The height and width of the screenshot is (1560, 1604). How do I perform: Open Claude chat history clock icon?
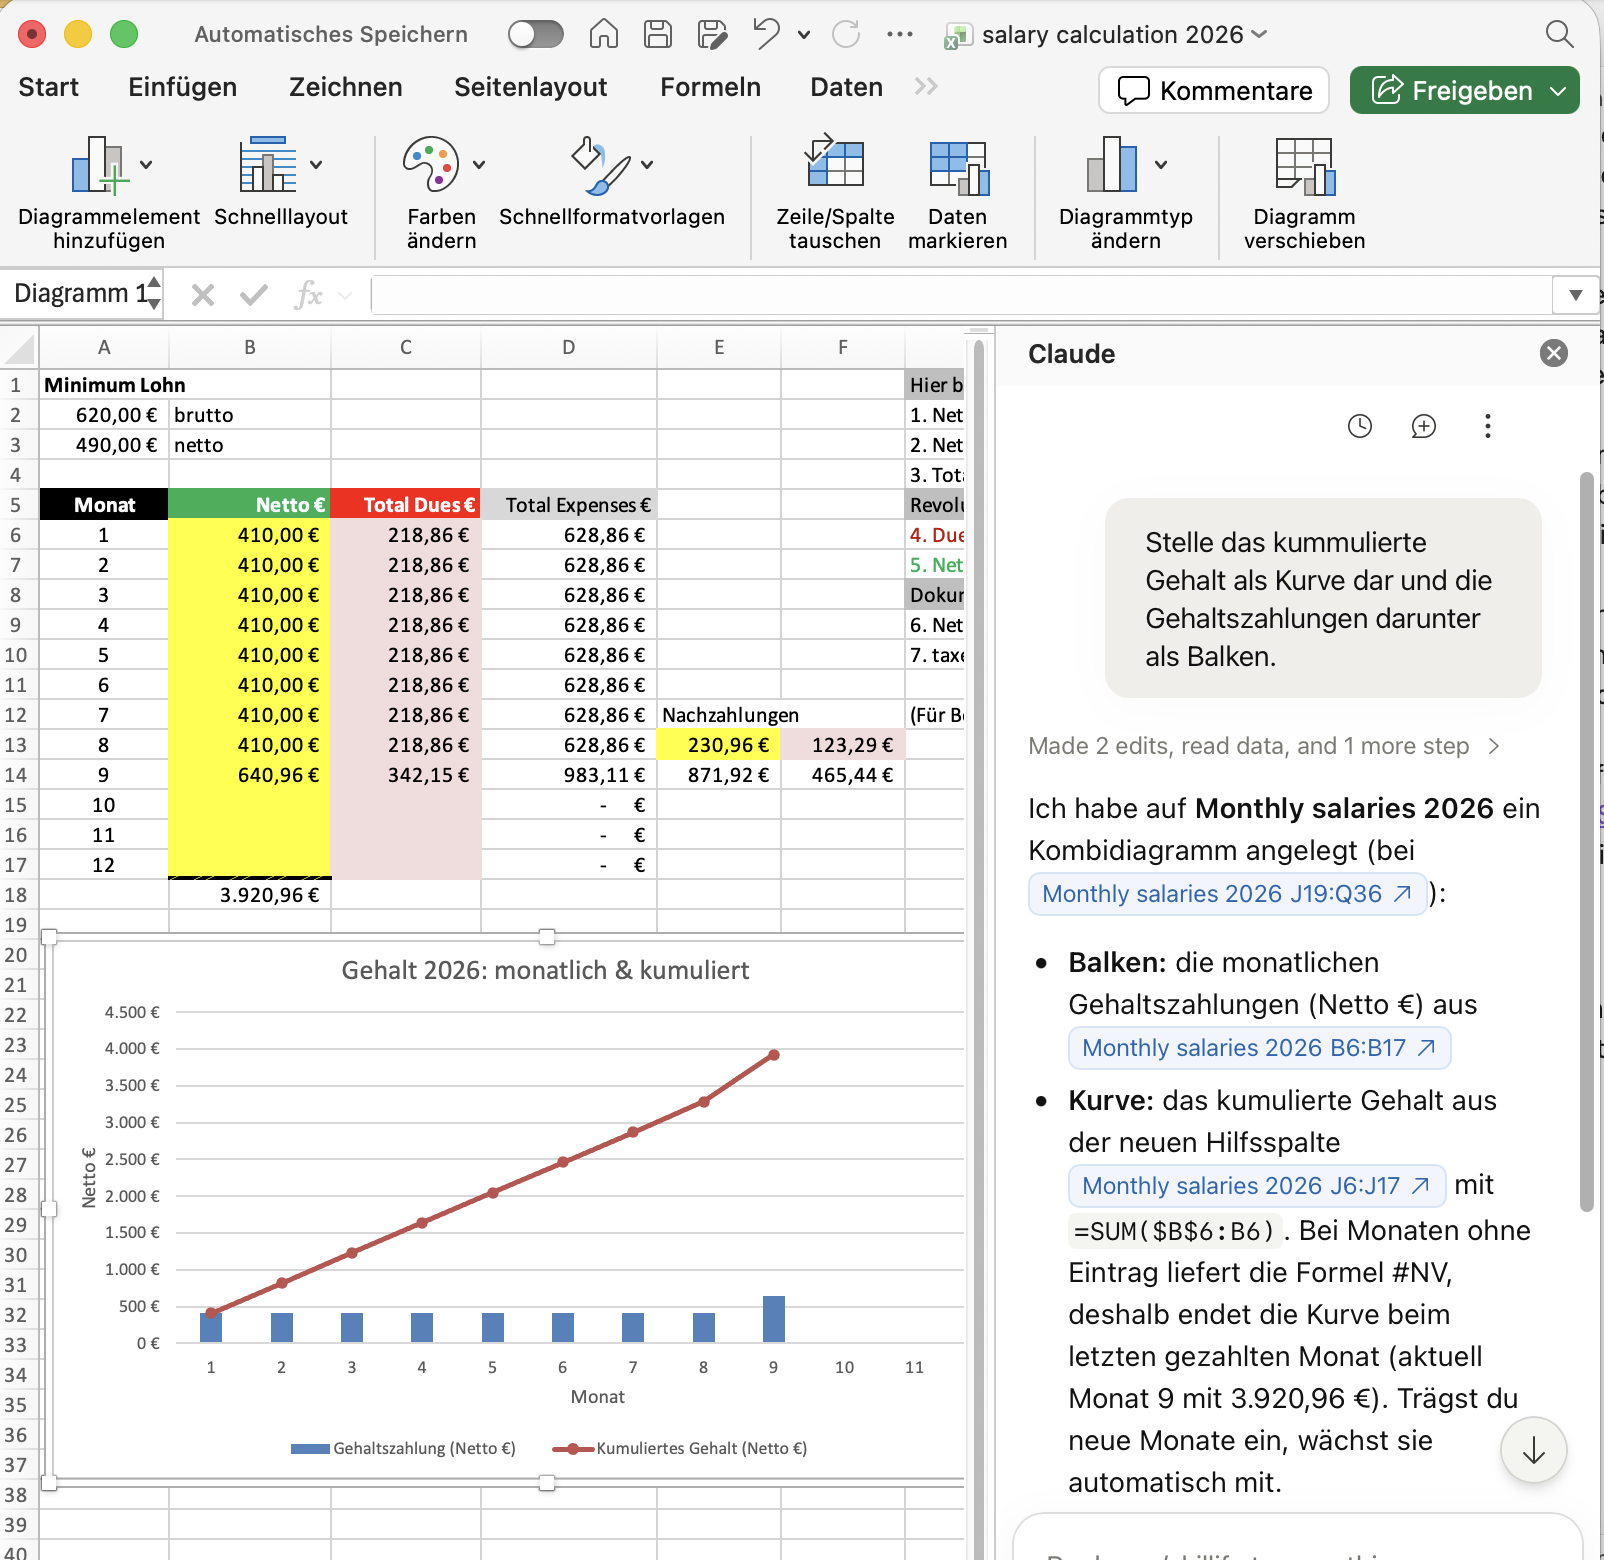coord(1359,426)
